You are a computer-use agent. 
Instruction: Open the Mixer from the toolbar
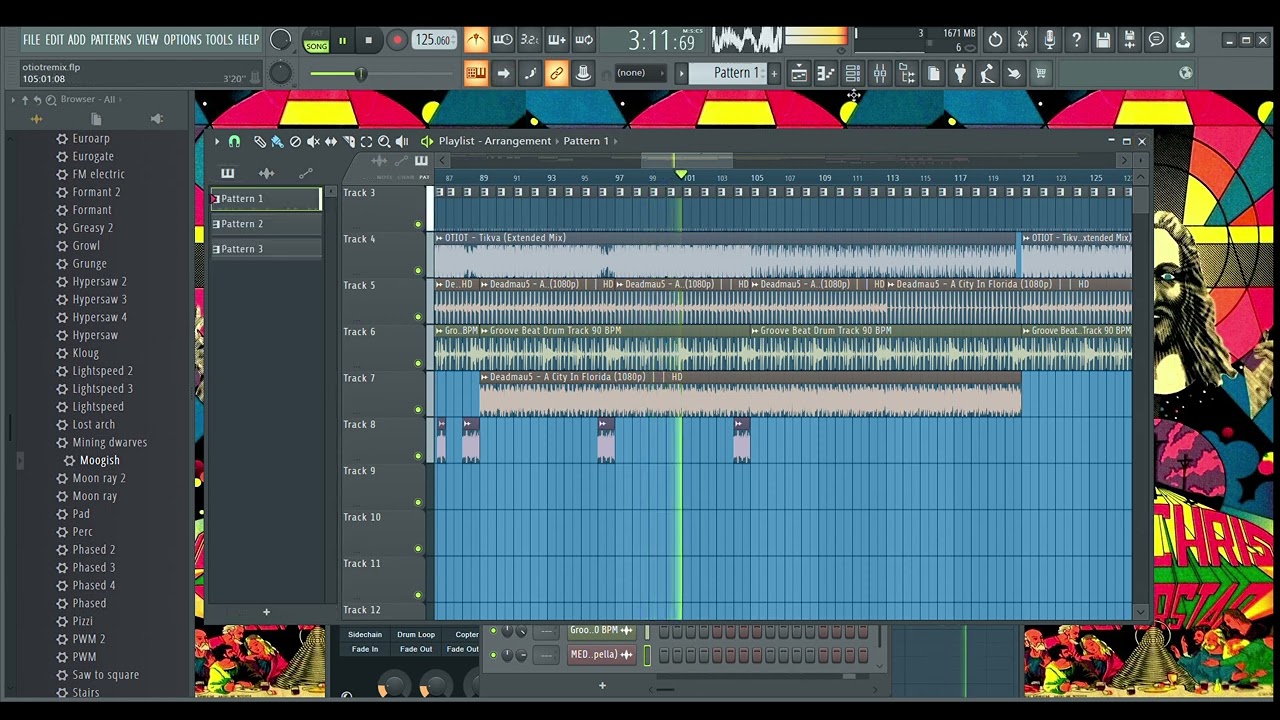pos(880,73)
